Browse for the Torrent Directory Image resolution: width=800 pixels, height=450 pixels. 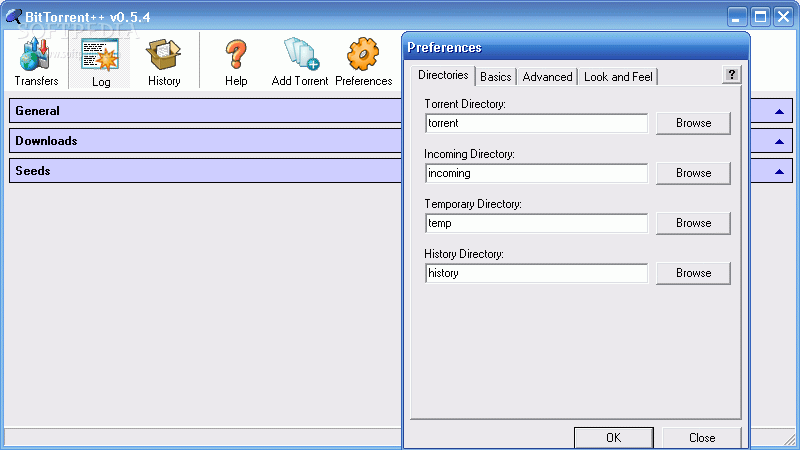[x=693, y=123]
